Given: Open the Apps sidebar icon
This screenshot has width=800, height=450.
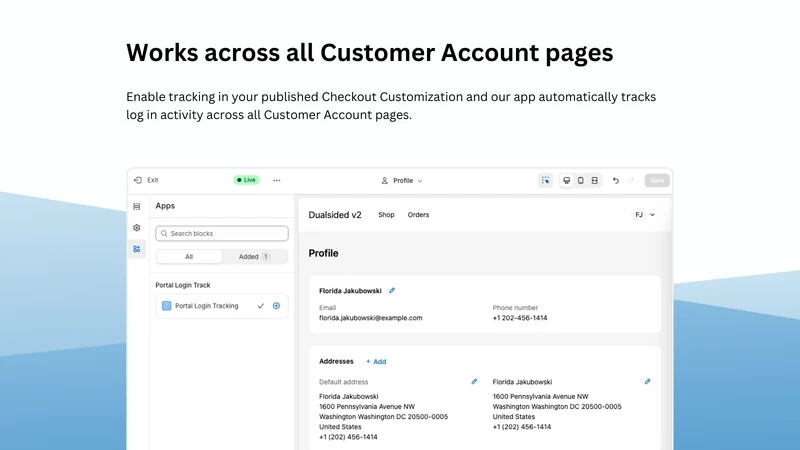Looking at the screenshot, I should click(137, 249).
